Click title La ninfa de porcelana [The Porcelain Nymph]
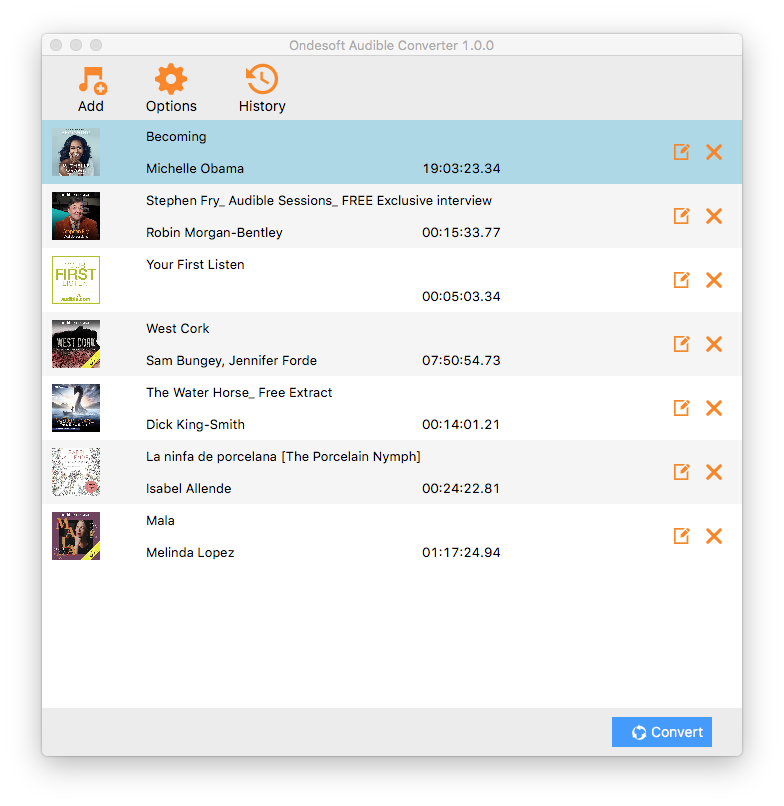This screenshot has height=806, width=784. (283, 456)
